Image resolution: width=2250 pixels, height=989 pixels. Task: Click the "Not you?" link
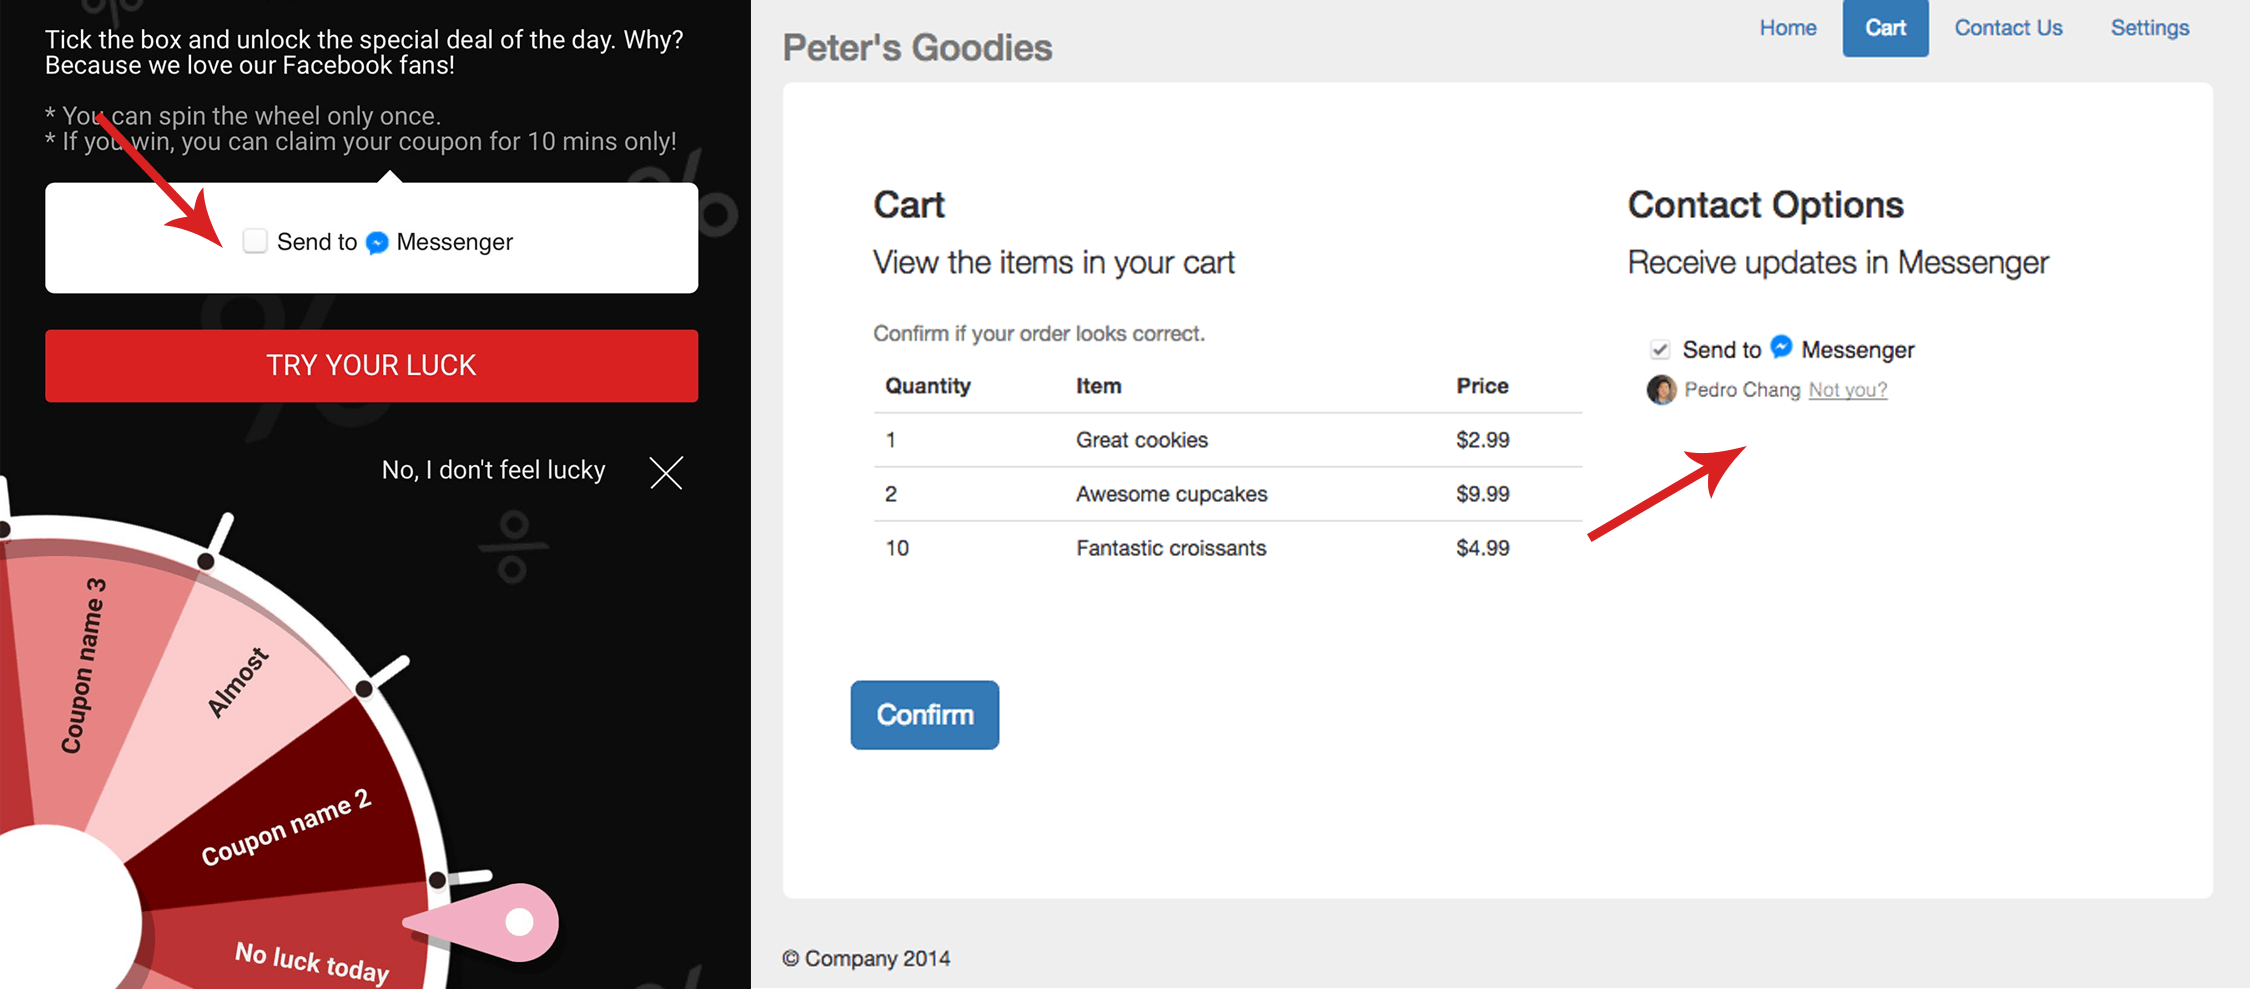pyautogui.click(x=1847, y=390)
